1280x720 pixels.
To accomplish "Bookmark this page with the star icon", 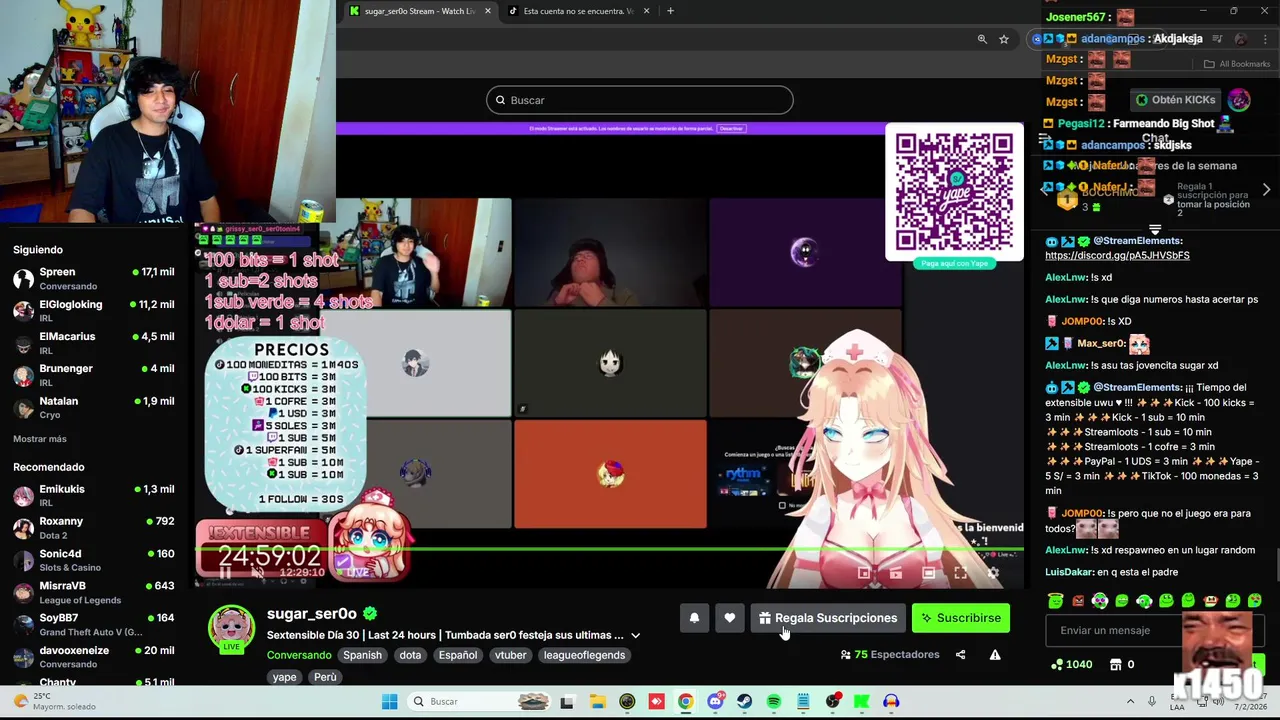I will tap(1004, 39).
